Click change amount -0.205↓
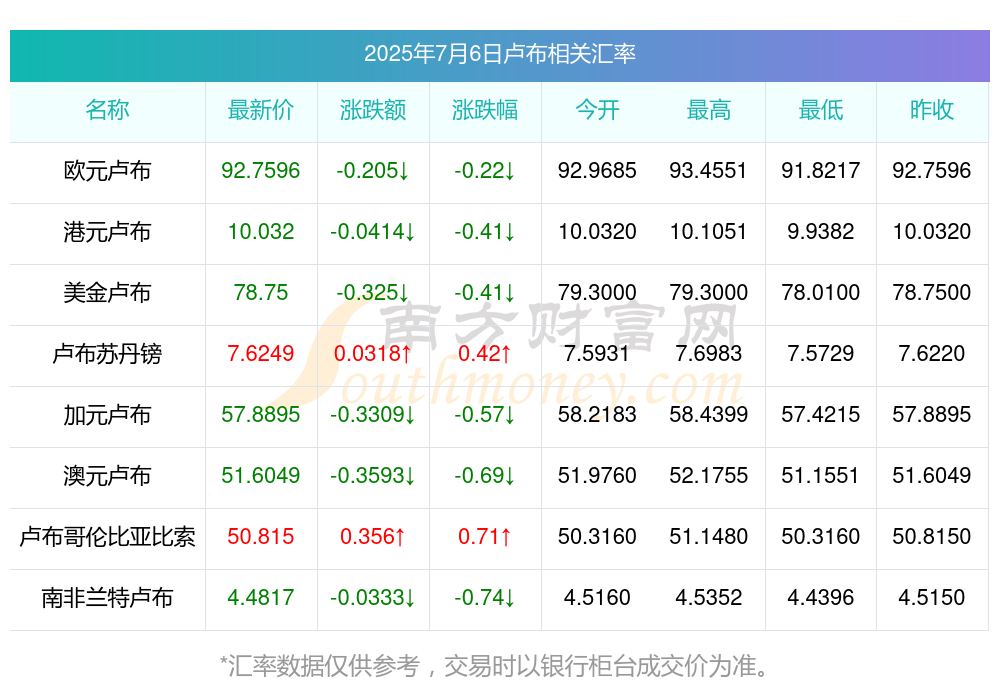Screen dimensions: 1000x698 click(373, 170)
